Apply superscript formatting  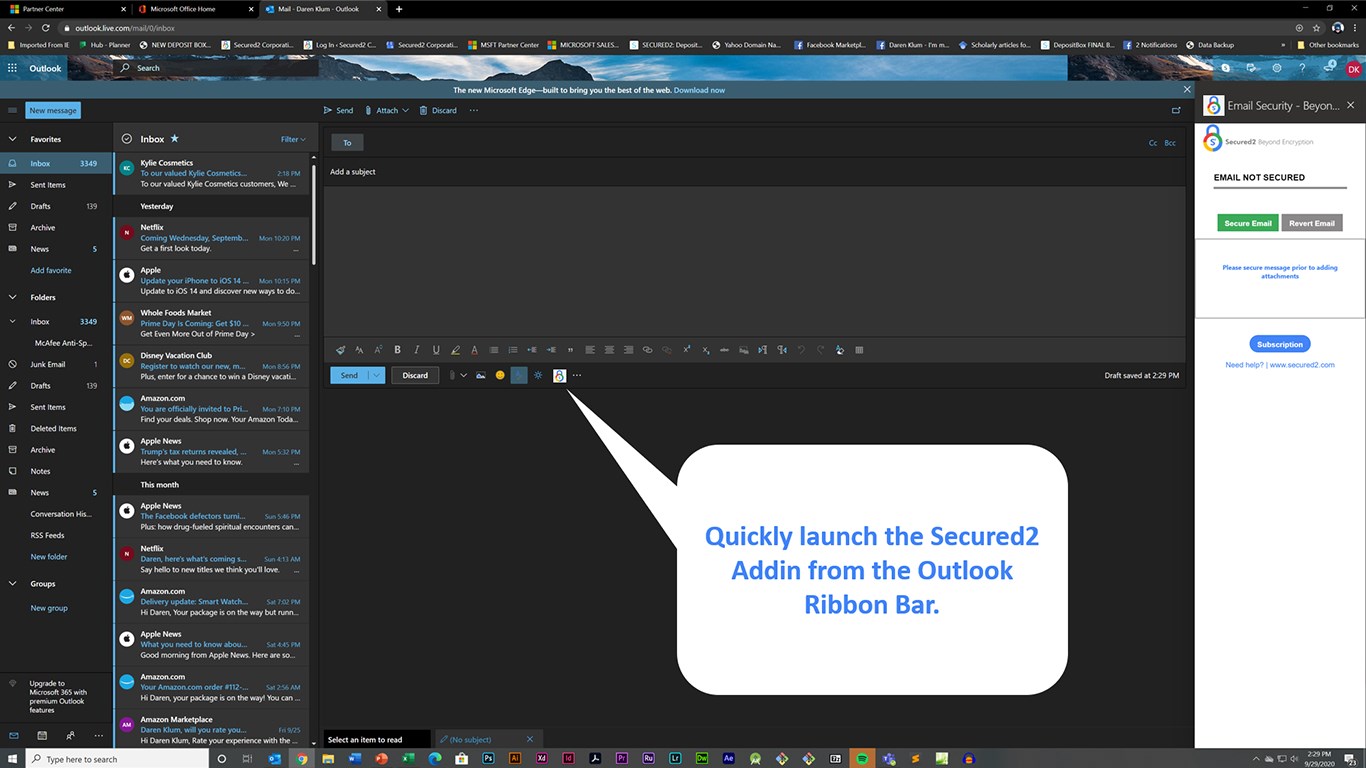pyautogui.click(x=686, y=350)
